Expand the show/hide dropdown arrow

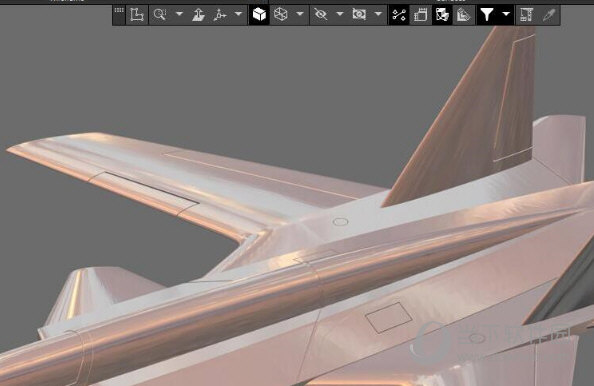point(340,14)
